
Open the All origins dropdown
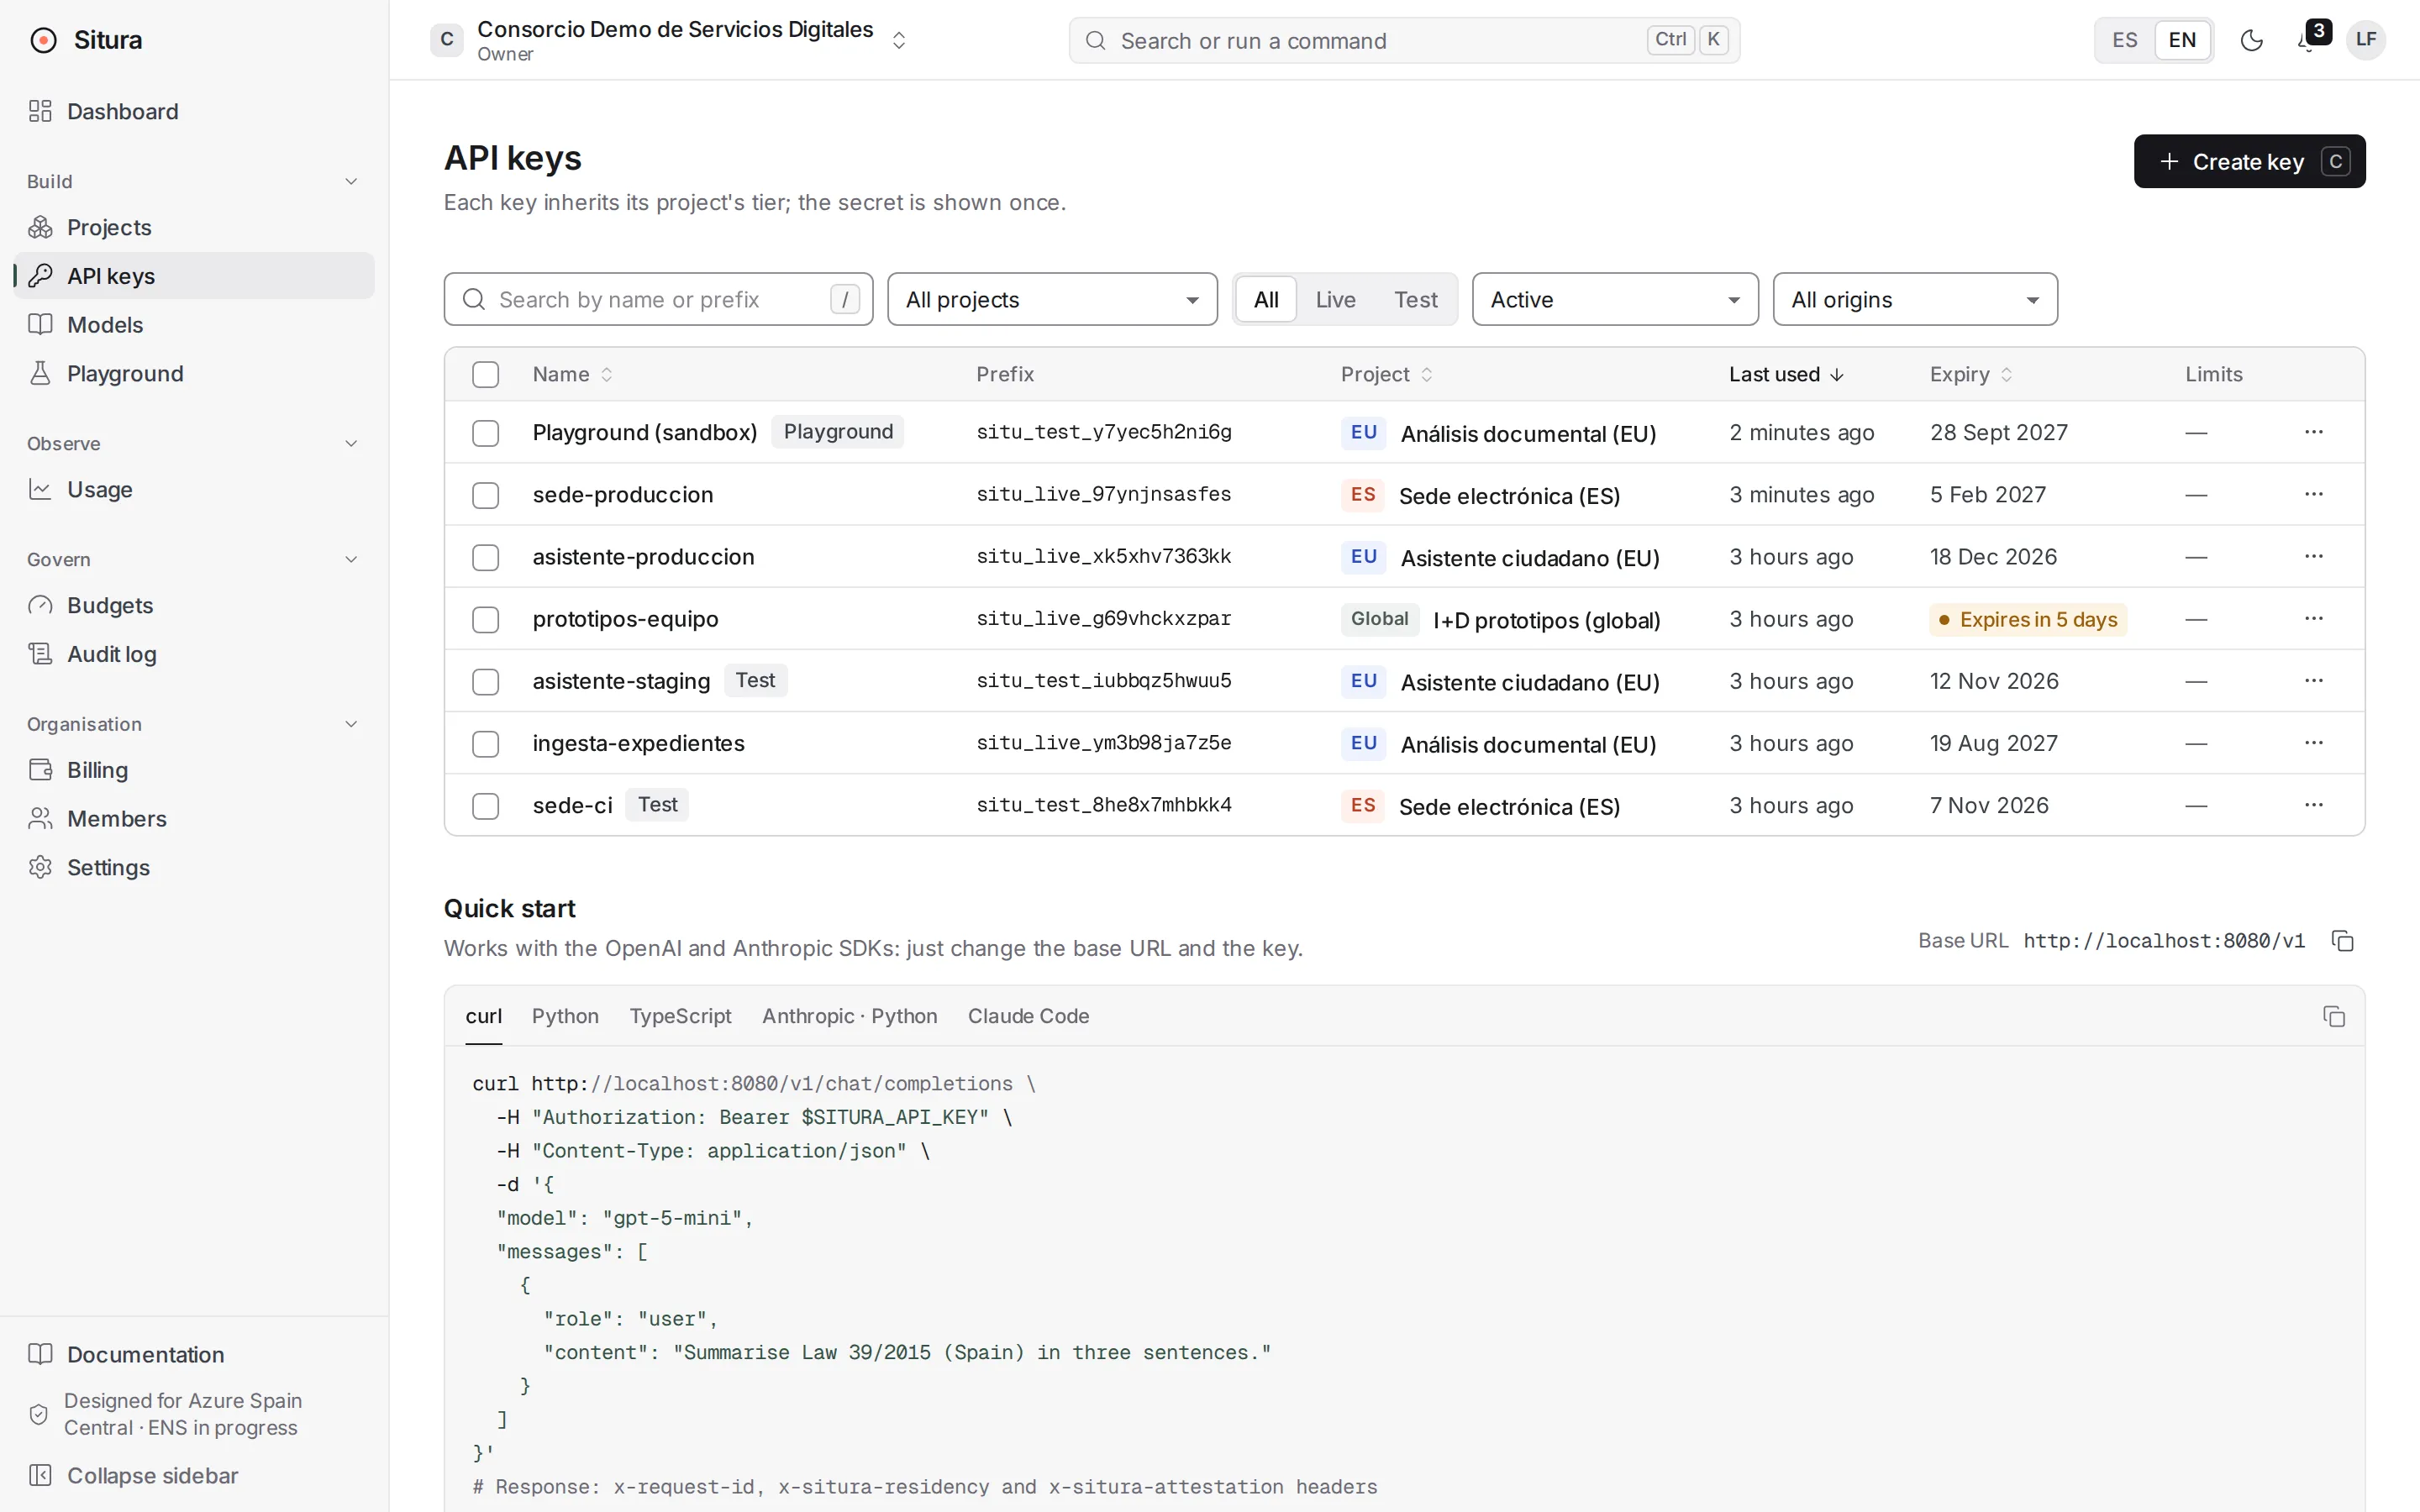(x=1915, y=299)
